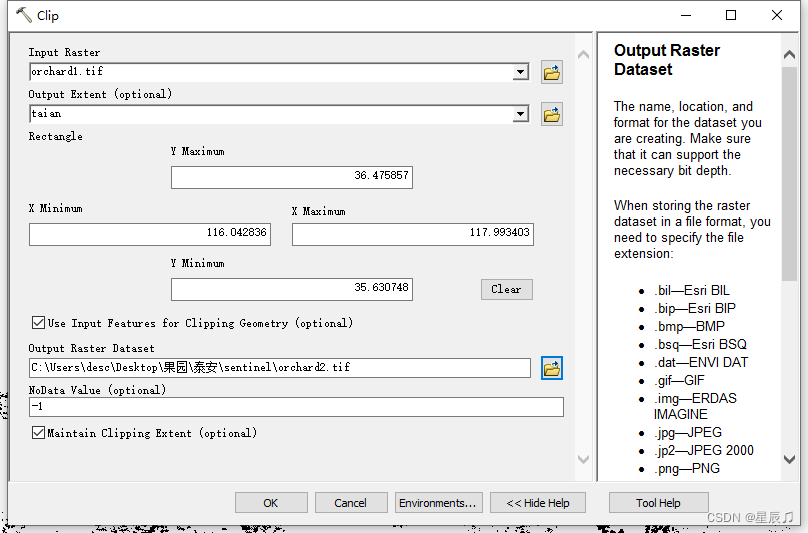
Task: Toggle Maintain Clipping Extent checkbox
Action: [38, 432]
